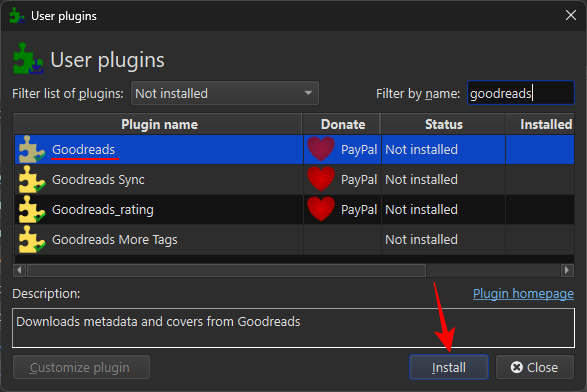Click the Goodreads_rating puzzle icon
This screenshot has width=587, height=392.
coord(32,209)
